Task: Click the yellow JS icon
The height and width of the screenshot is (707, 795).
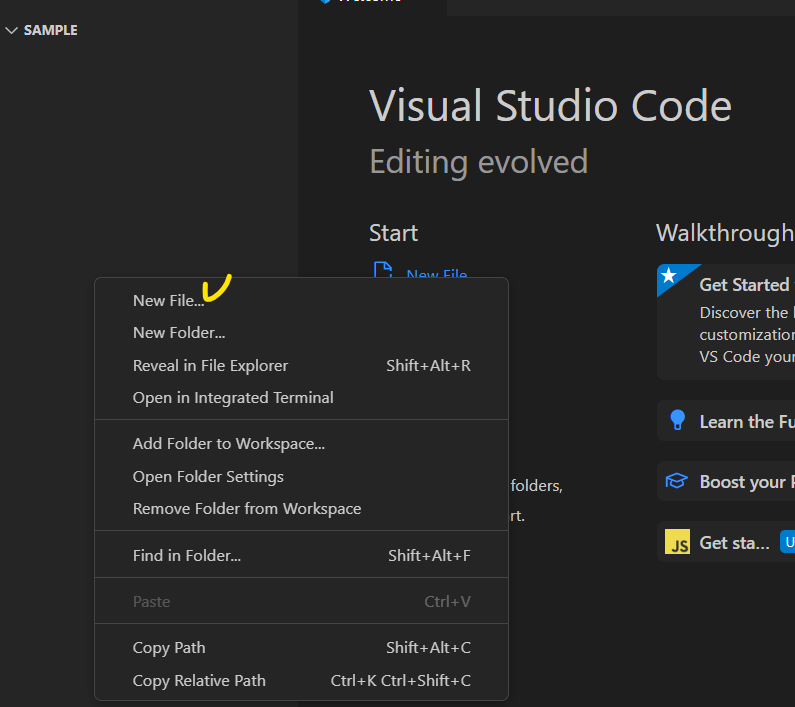Action: coord(677,542)
